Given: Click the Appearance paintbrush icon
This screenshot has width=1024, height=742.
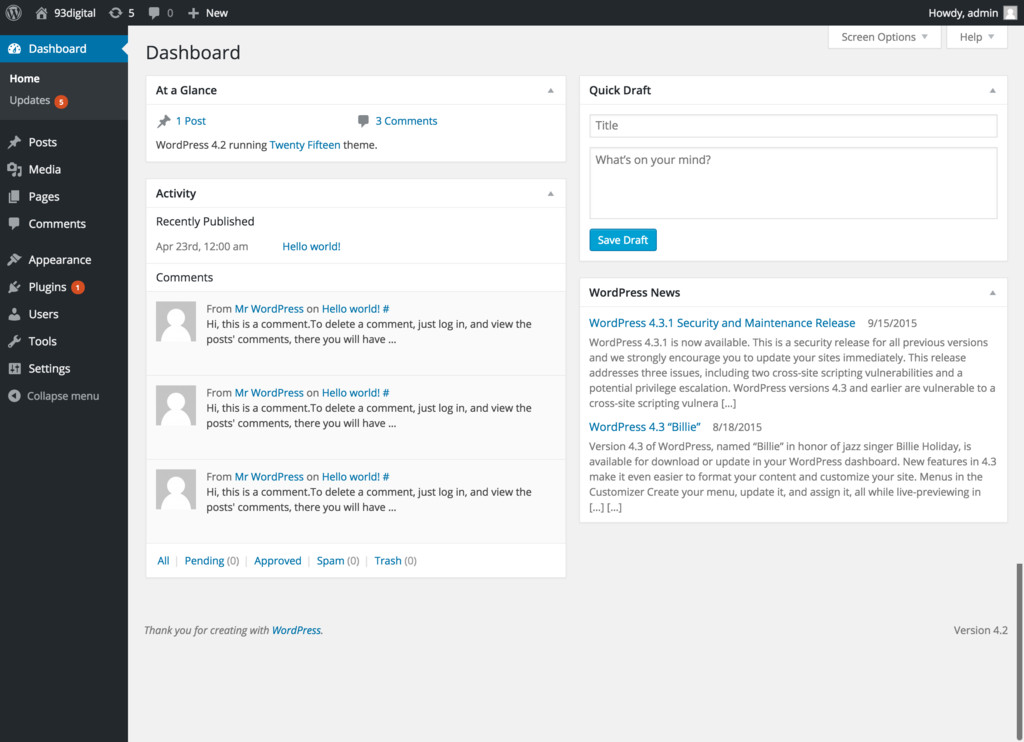Looking at the screenshot, I should pos(14,260).
